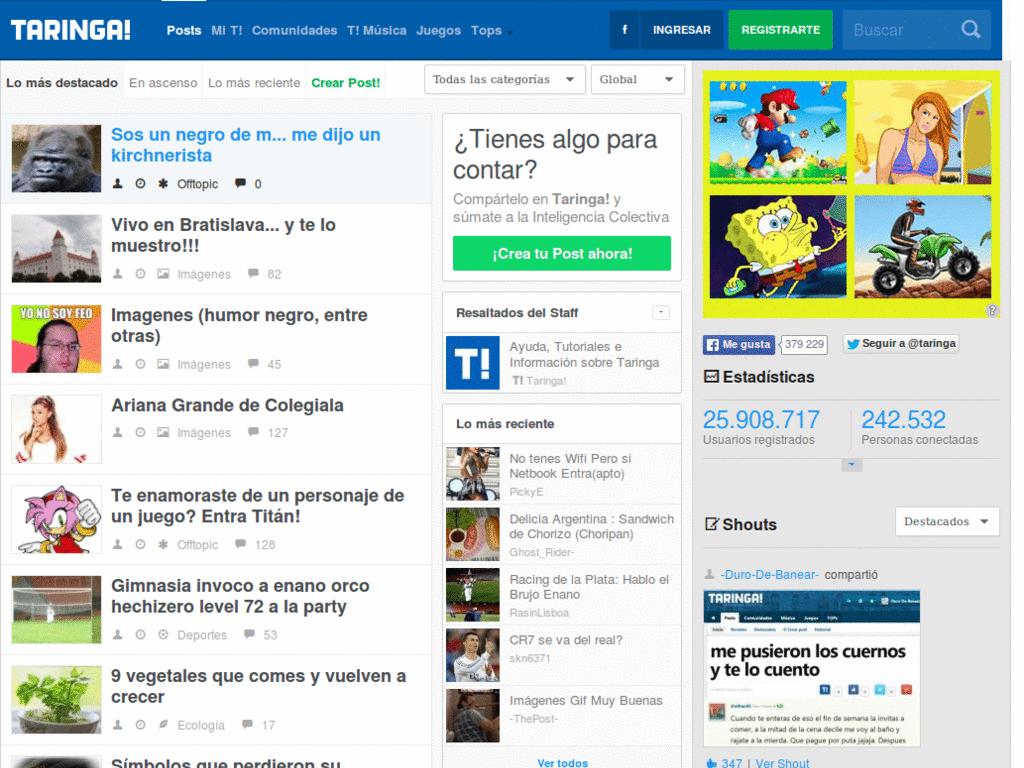
Task: Click the thumbs up icon beside 347
Action: [x=711, y=763]
